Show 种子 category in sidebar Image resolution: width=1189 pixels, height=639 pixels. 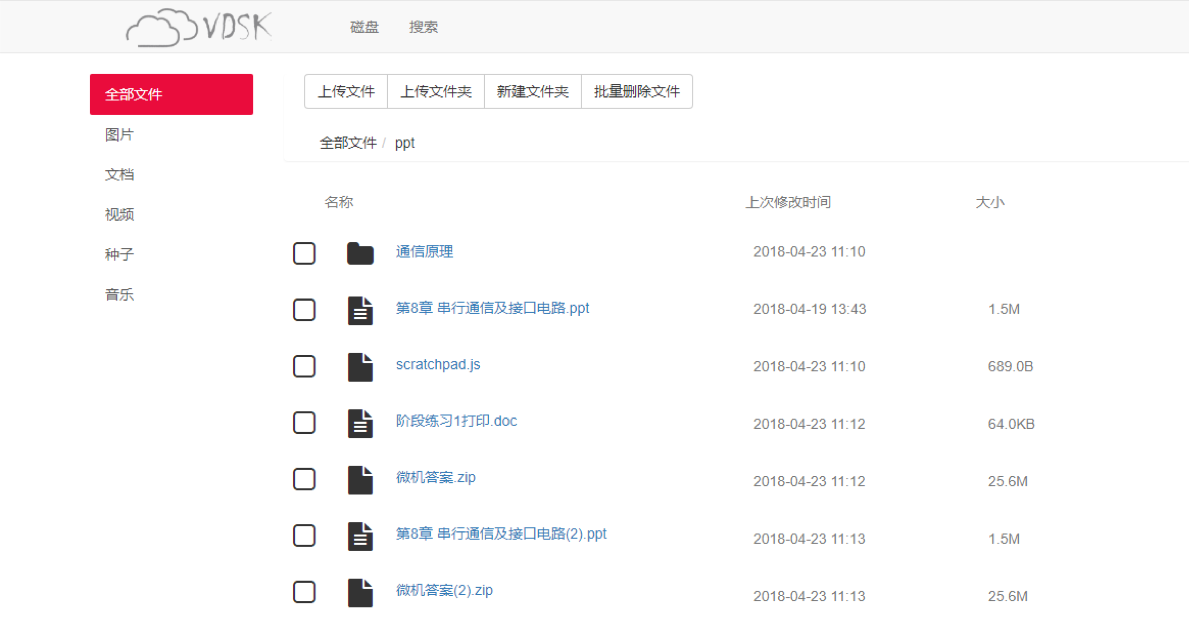119,255
